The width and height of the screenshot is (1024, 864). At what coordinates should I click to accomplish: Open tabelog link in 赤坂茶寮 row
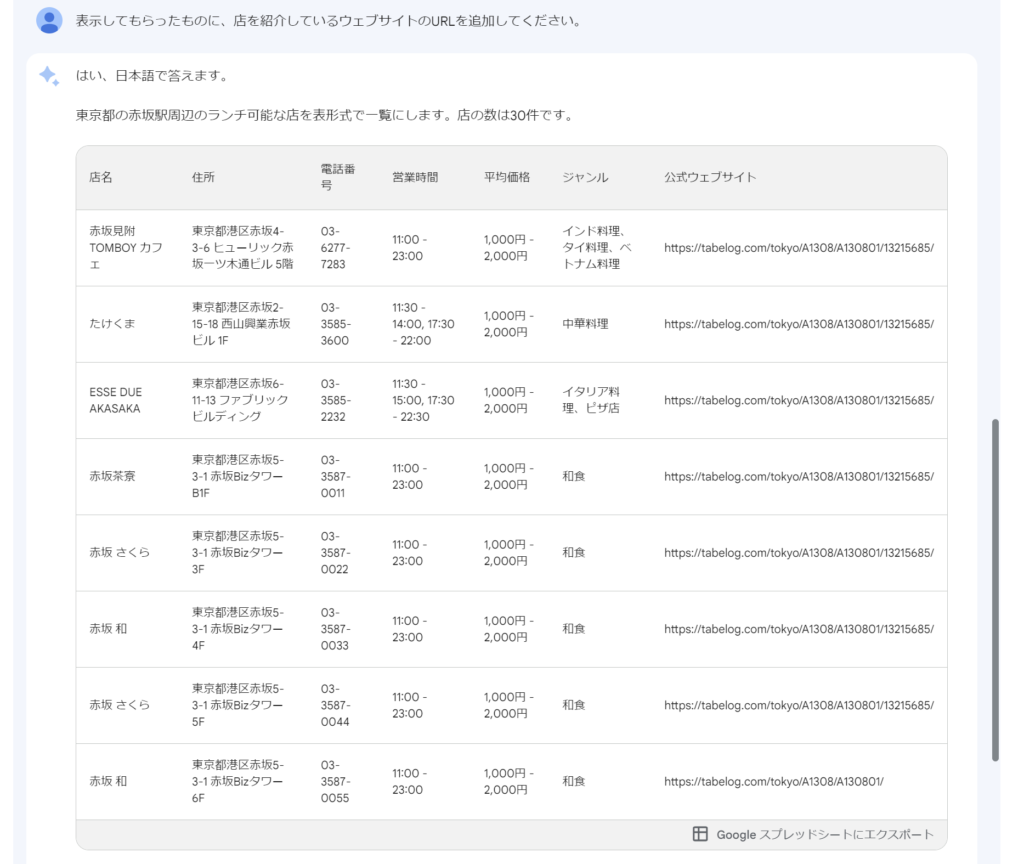pos(799,477)
